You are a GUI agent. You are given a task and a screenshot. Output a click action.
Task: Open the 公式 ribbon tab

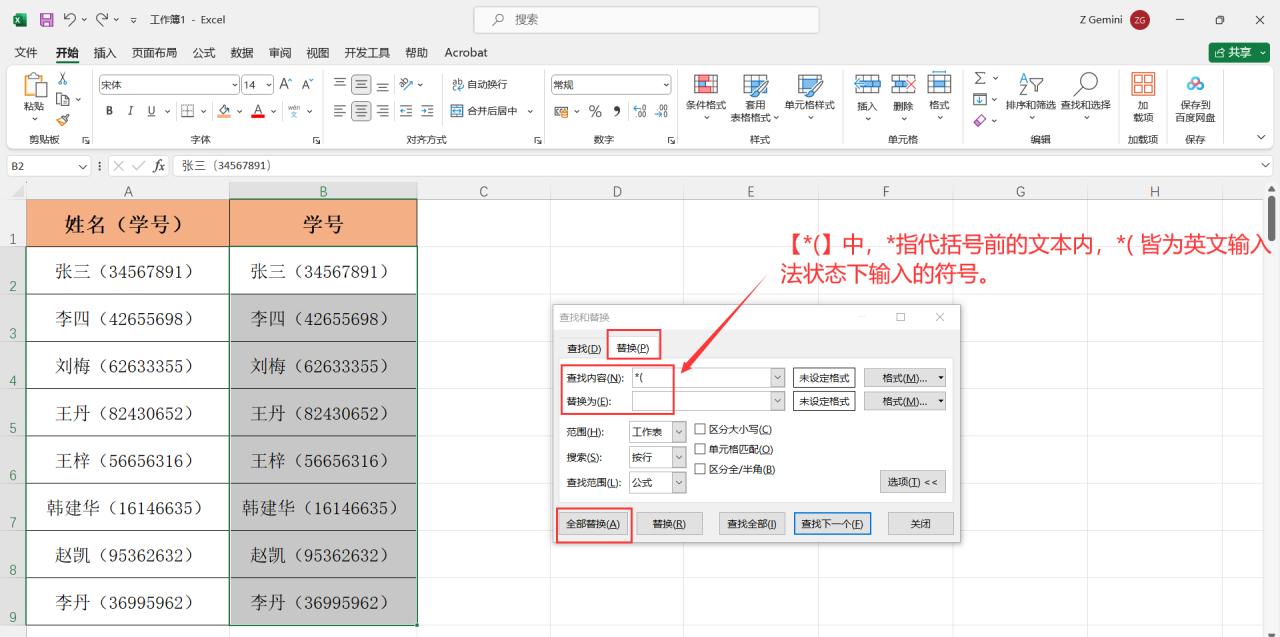[204, 52]
